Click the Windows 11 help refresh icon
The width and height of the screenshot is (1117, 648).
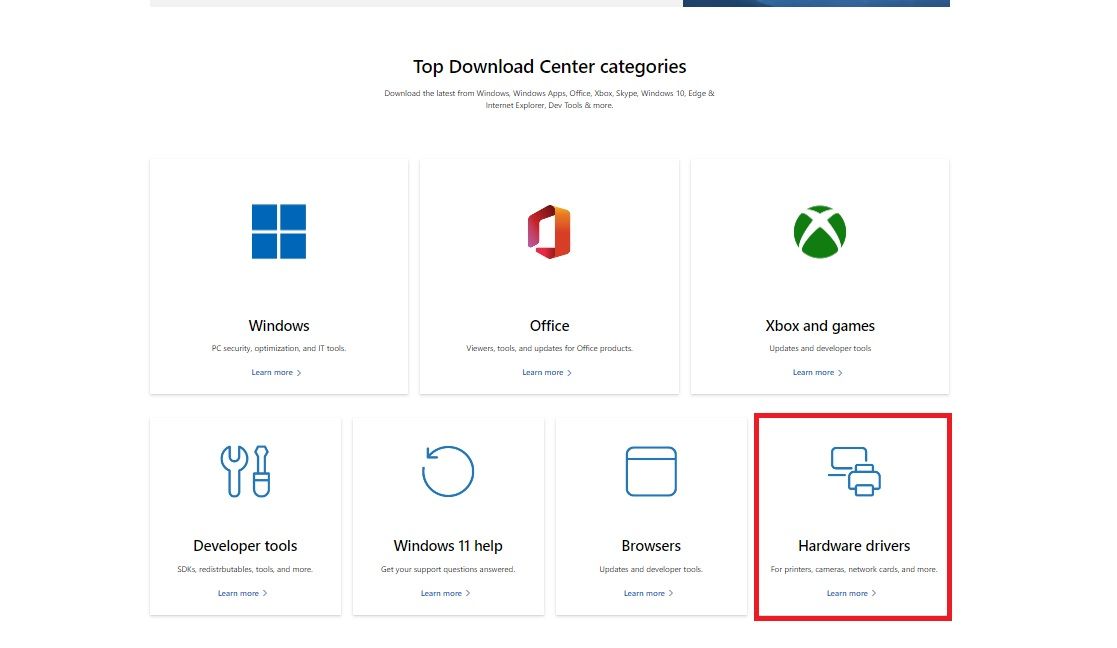(x=448, y=471)
